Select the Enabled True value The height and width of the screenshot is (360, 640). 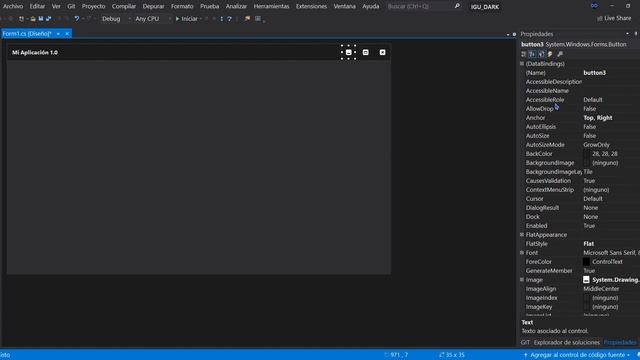click(589, 226)
